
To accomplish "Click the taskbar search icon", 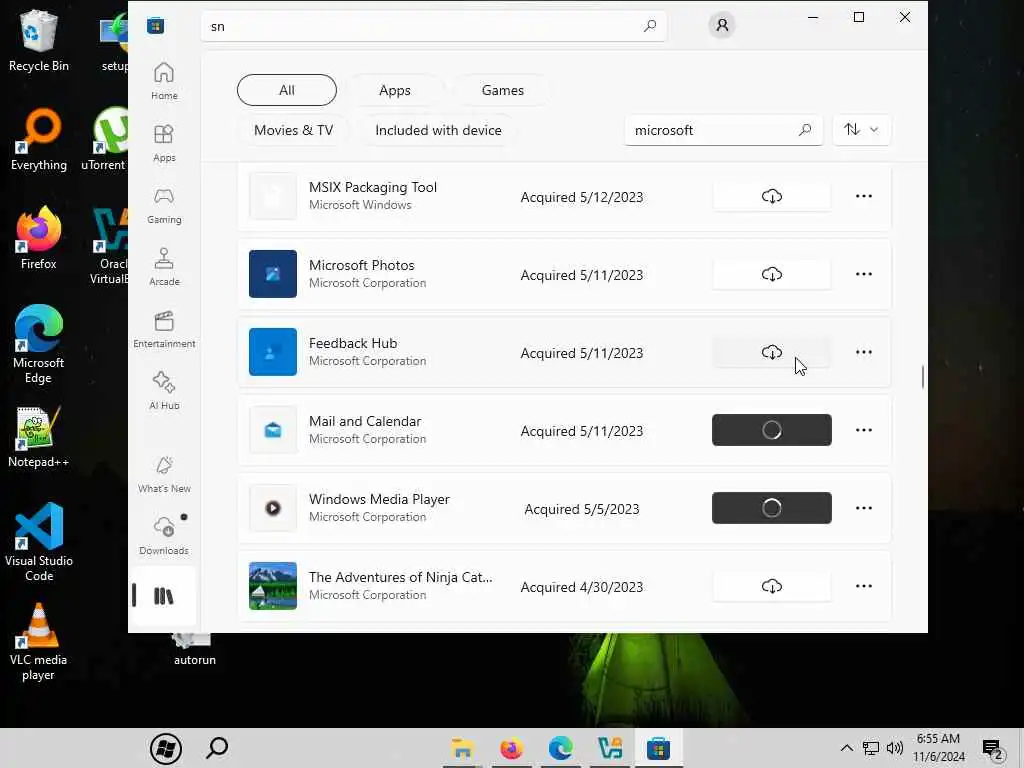I will 217,748.
